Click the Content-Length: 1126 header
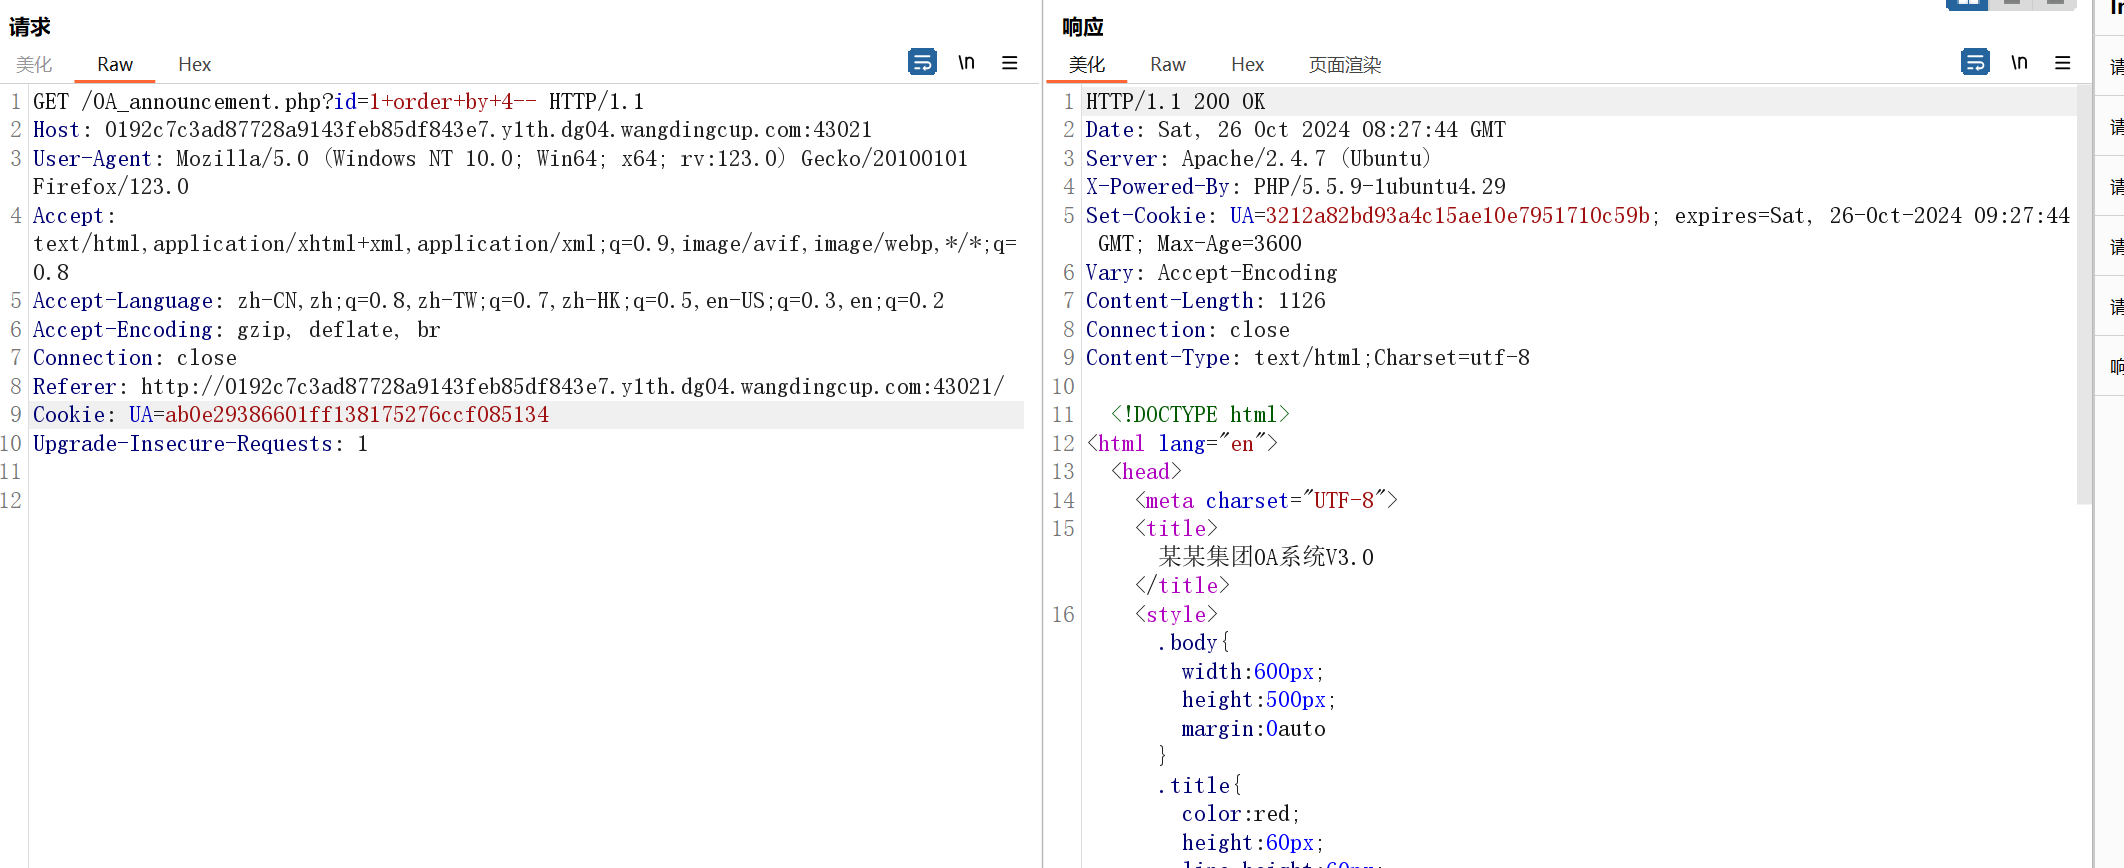 1206,301
